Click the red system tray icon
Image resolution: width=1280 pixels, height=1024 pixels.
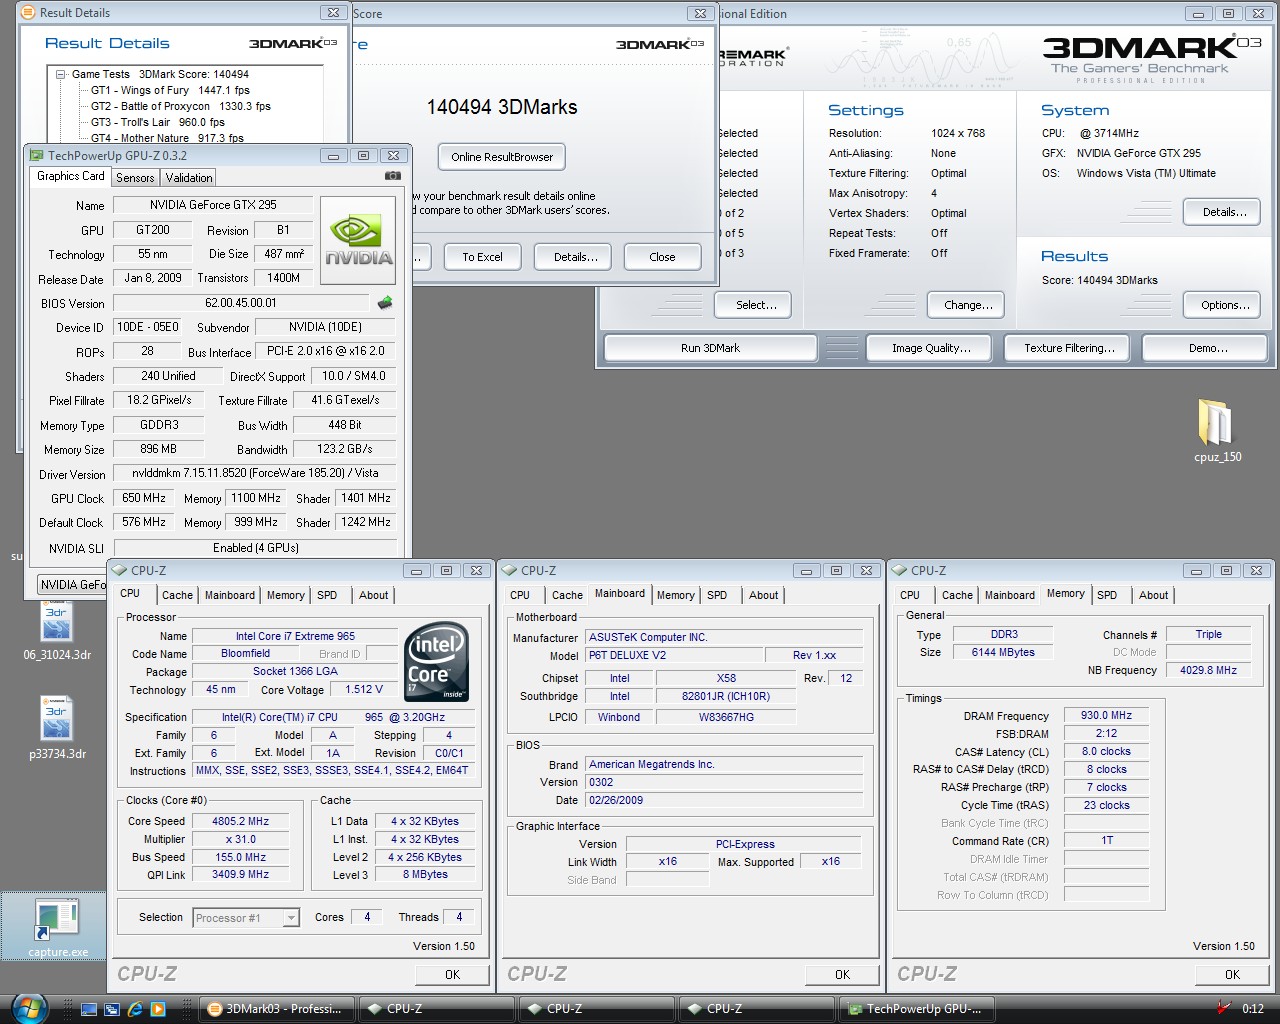pyautogui.click(x=1223, y=1008)
